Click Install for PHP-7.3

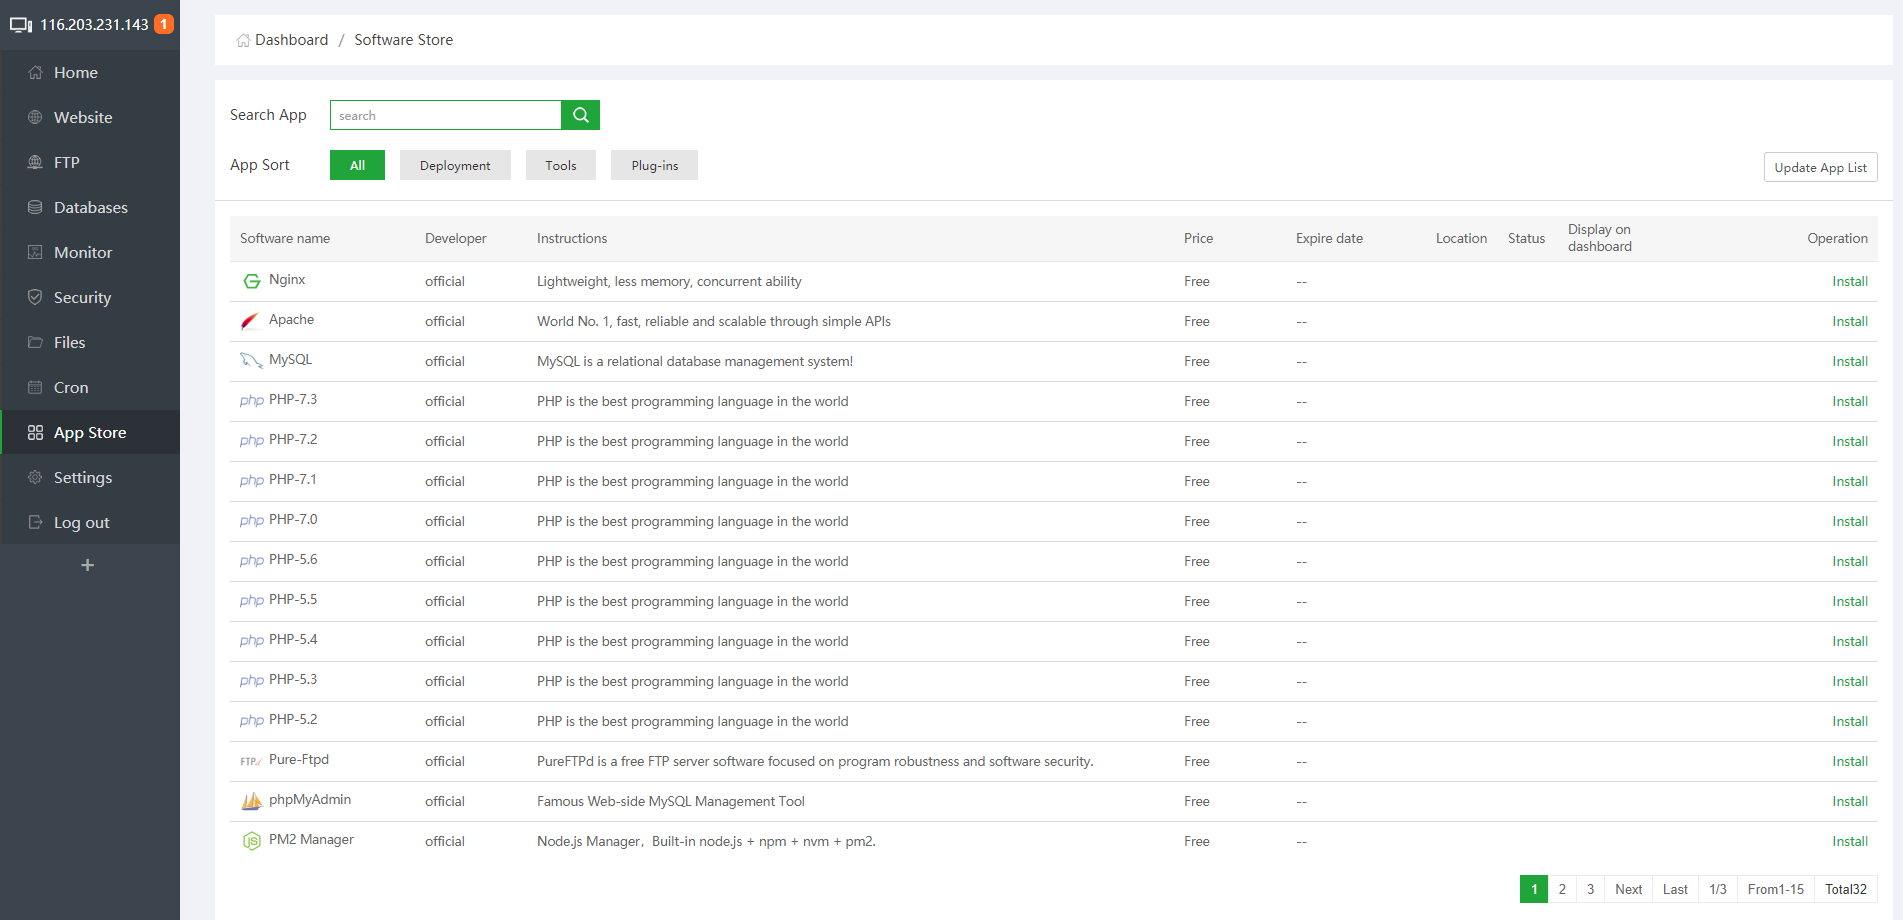tap(1849, 402)
